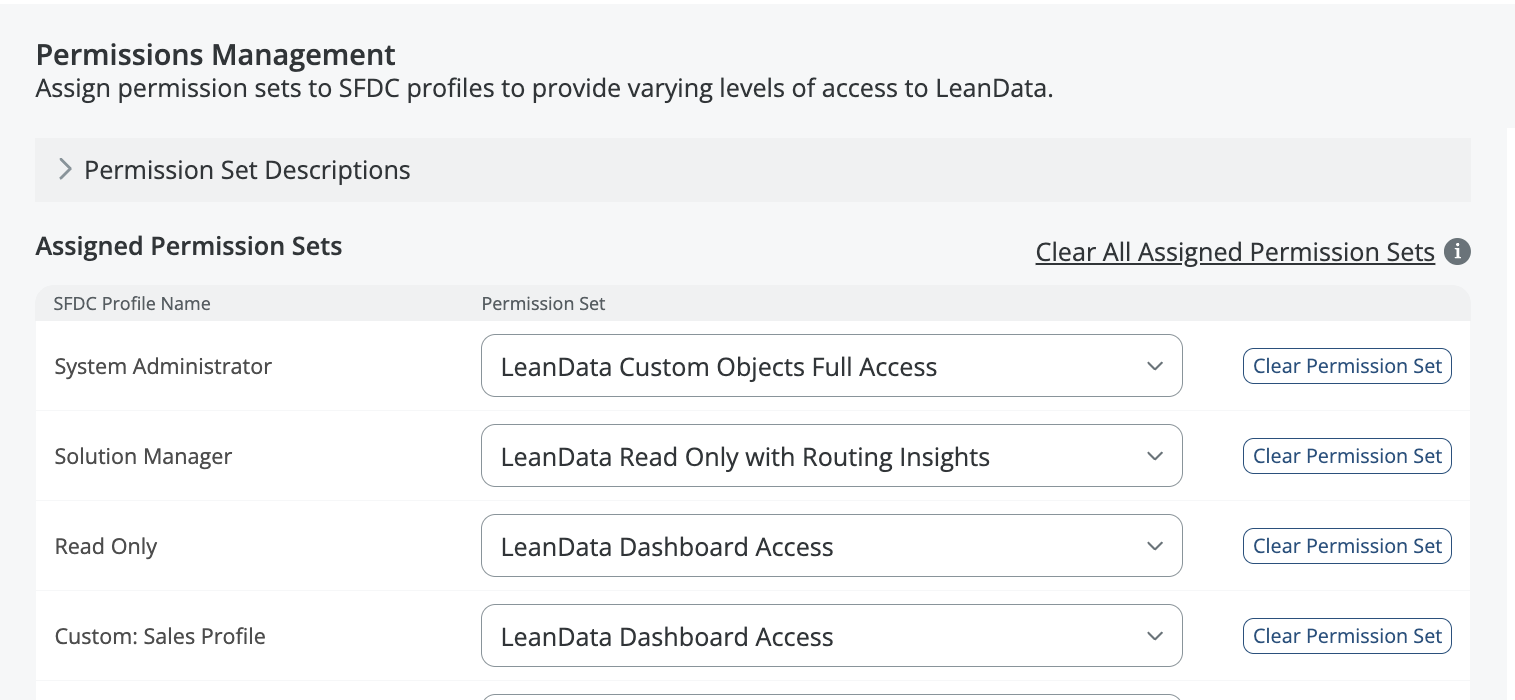The width and height of the screenshot is (1515, 700).
Task: Click the dropdown arrow in Solution Manager row
Action: [1154, 456]
